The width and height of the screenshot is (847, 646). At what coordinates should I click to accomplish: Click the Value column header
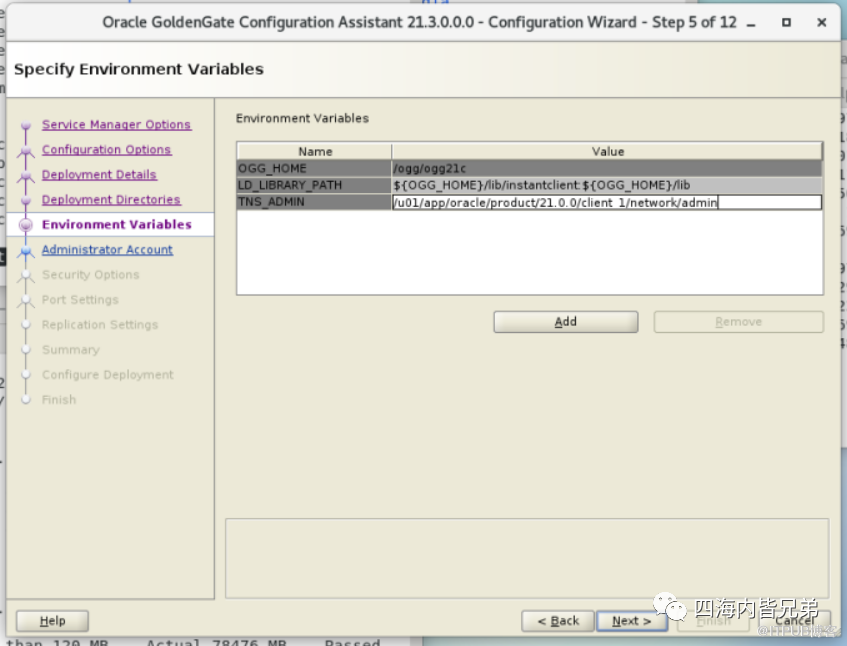[607, 152]
